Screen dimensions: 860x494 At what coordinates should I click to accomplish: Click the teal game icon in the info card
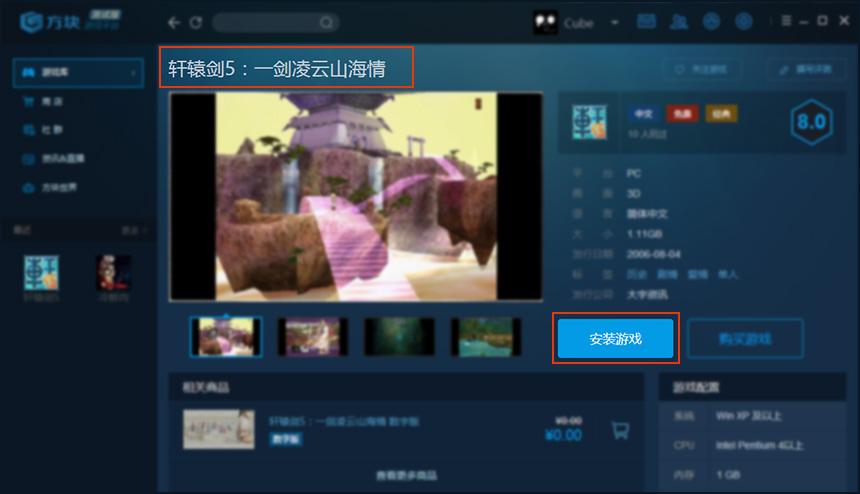[x=590, y=122]
